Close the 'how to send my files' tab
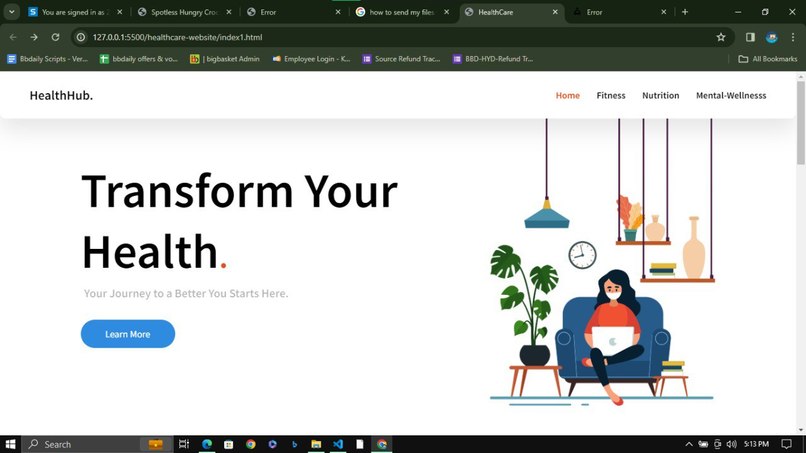The height and width of the screenshot is (453, 806). [x=446, y=12]
